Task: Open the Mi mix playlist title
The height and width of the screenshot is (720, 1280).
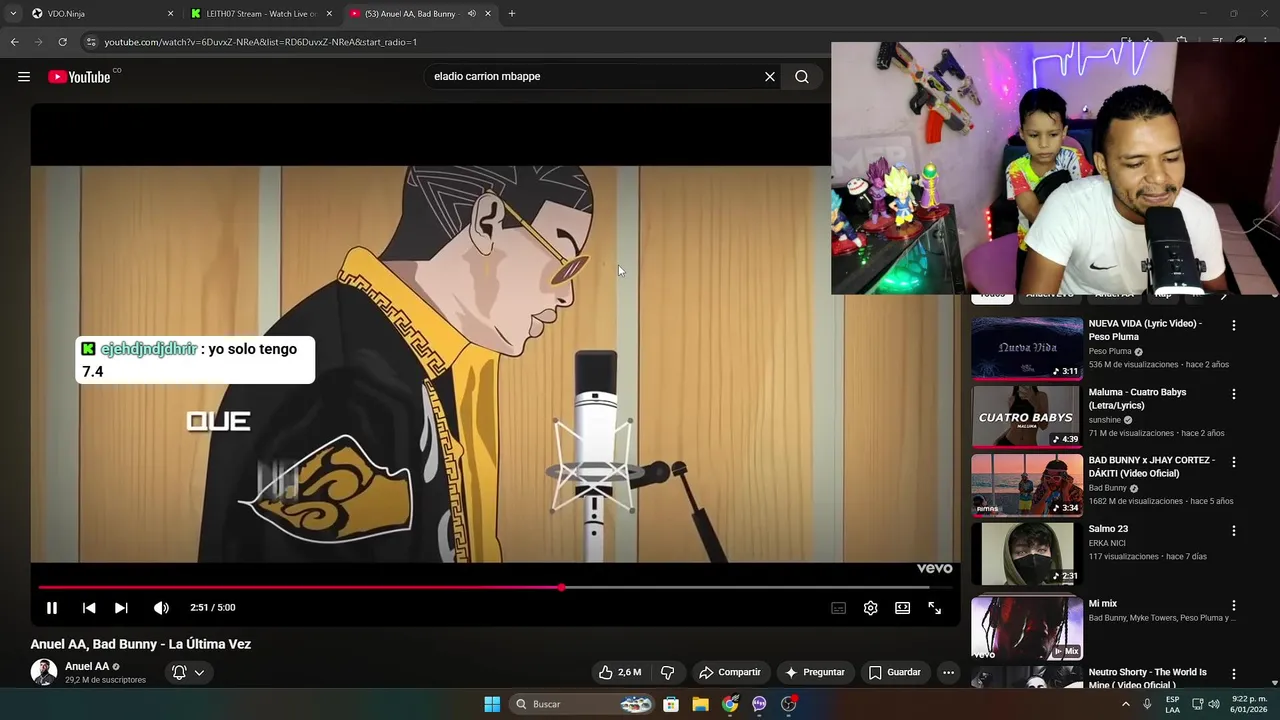Action: coord(1103,604)
